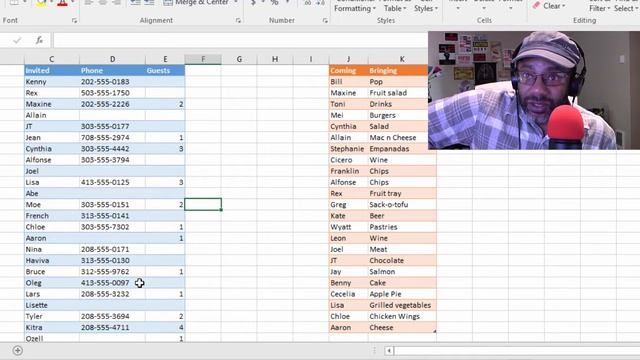Select phone number 413-555-0125

point(112,182)
